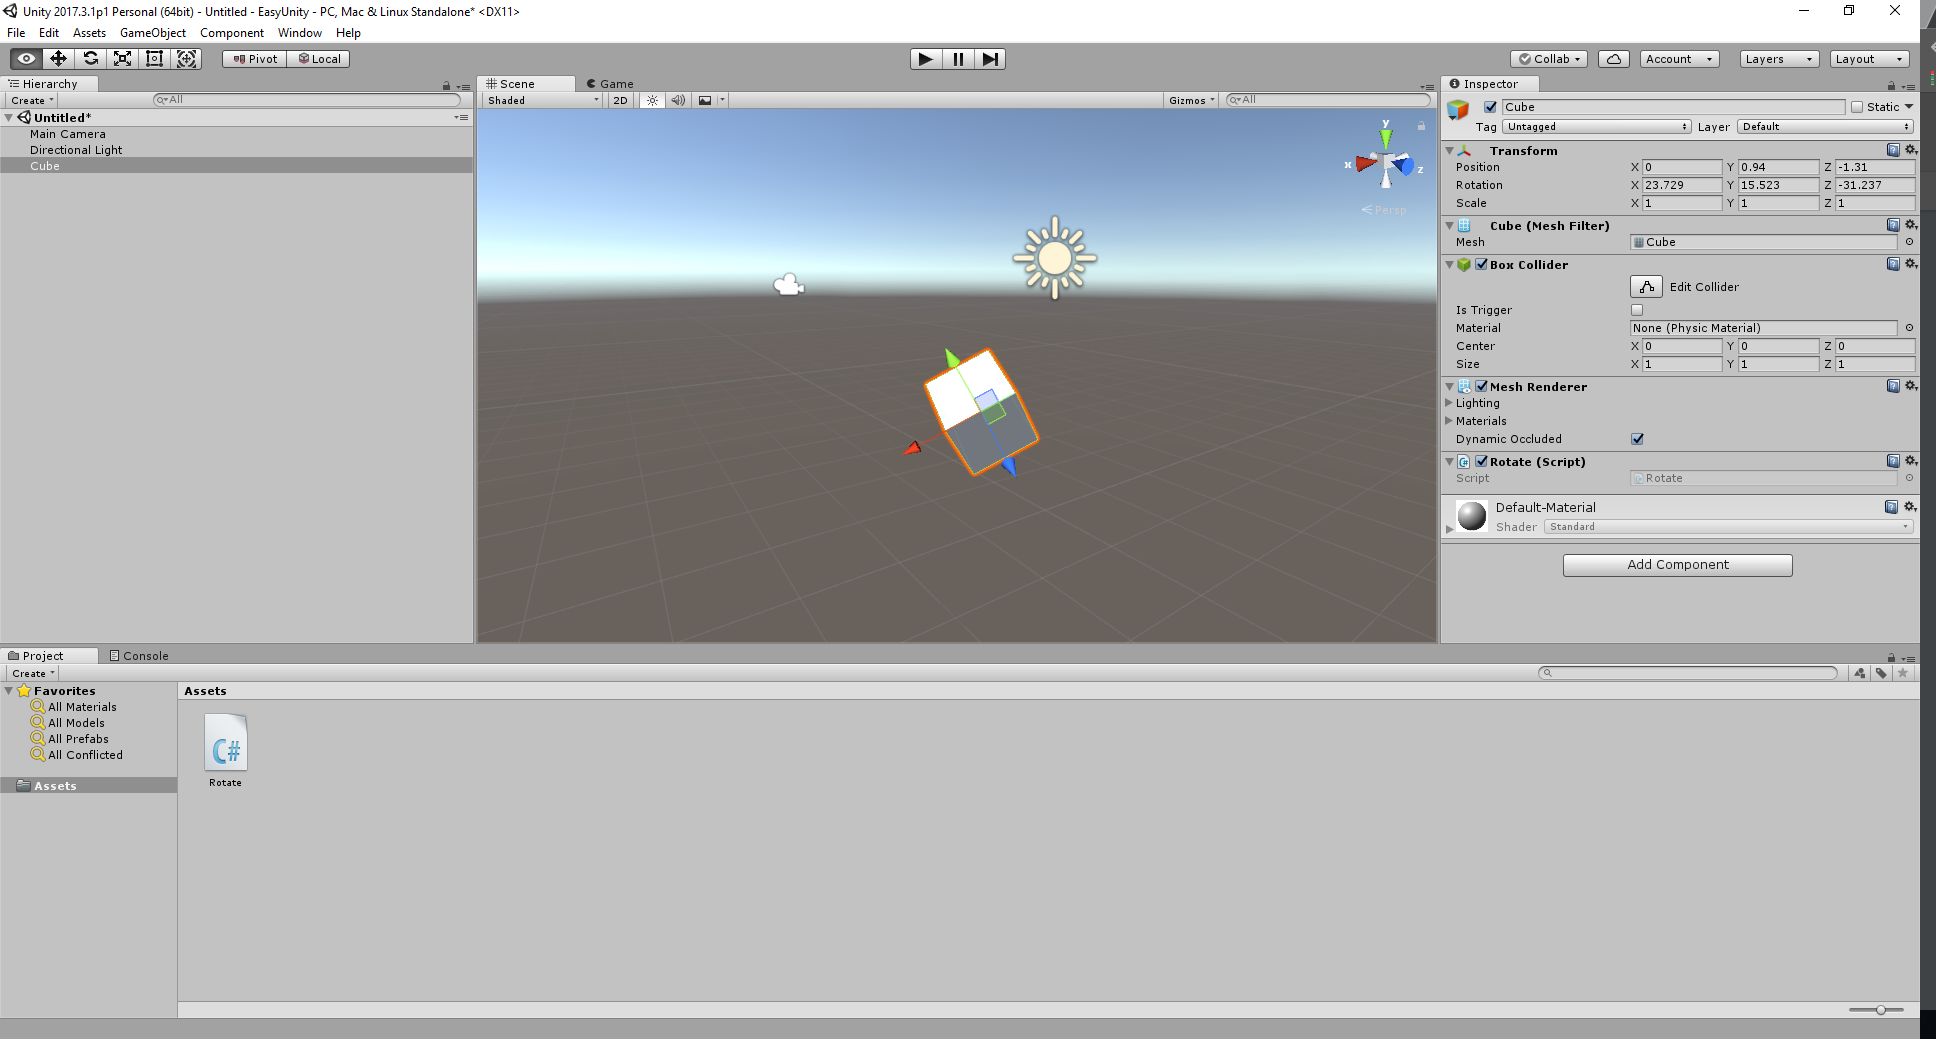
Task: Enable Is Trigger on the Box Collider
Action: [1637, 310]
